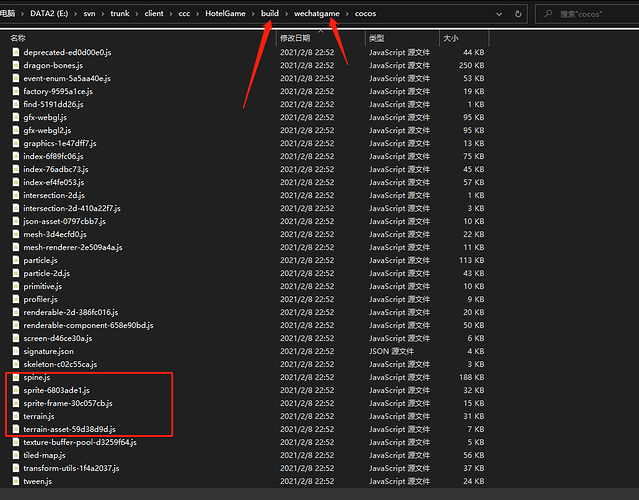Click the file icon beside index-6f89fc06.js

[x=16, y=156]
